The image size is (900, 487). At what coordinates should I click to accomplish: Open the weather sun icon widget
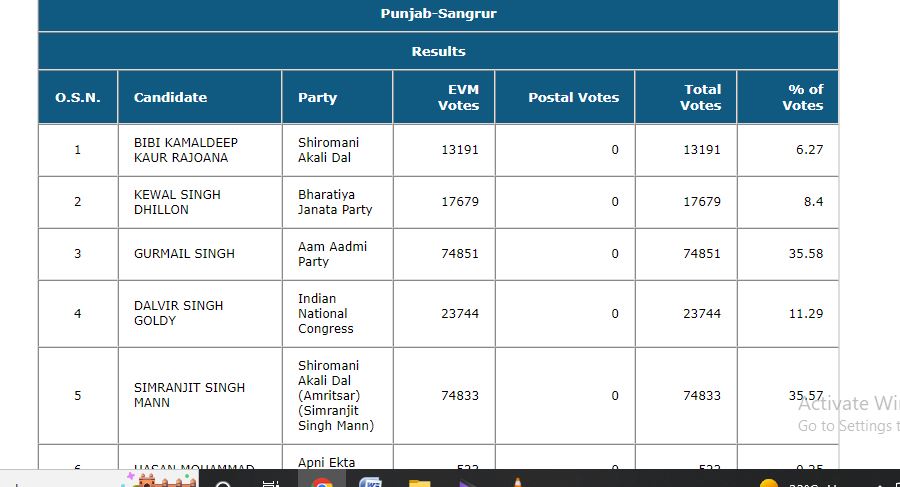(x=769, y=482)
